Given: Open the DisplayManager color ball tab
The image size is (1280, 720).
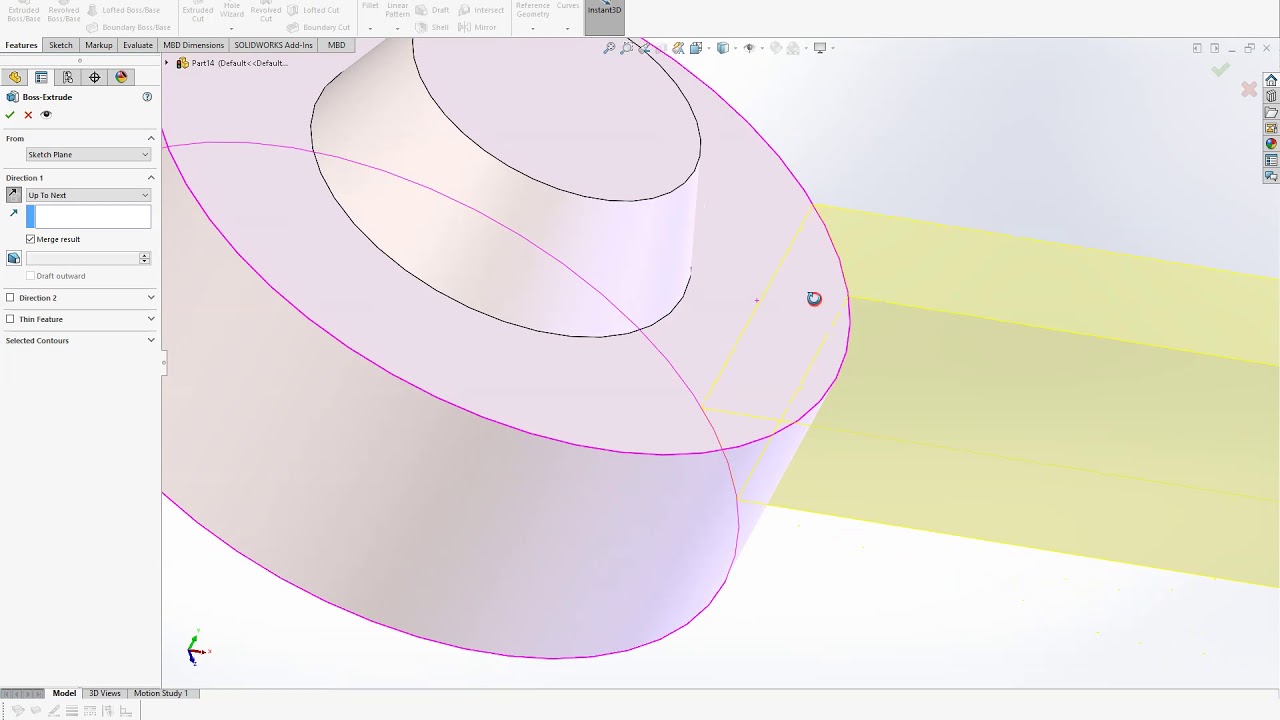Looking at the screenshot, I should click(x=122, y=77).
